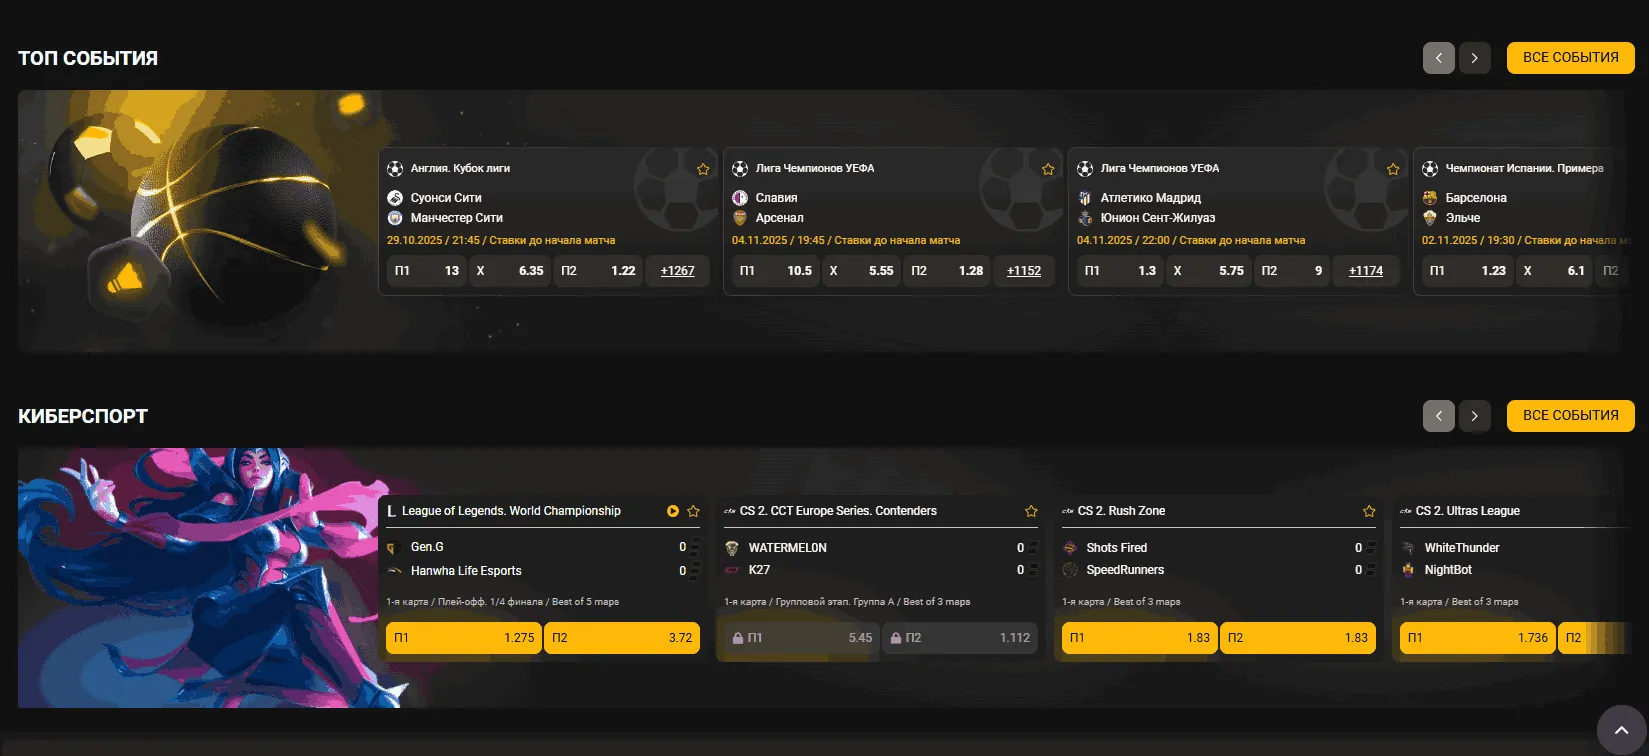
Task: Open +1174 markets for Atletico Madrid match
Action: click(1365, 271)
